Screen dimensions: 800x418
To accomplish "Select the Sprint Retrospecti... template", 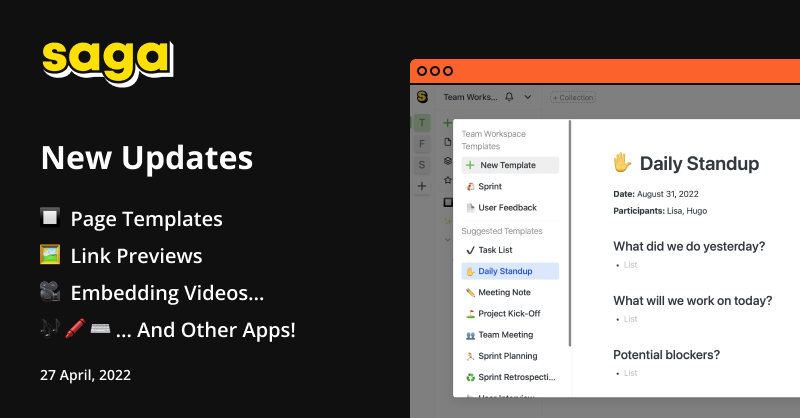I will (x=510, y=377).
